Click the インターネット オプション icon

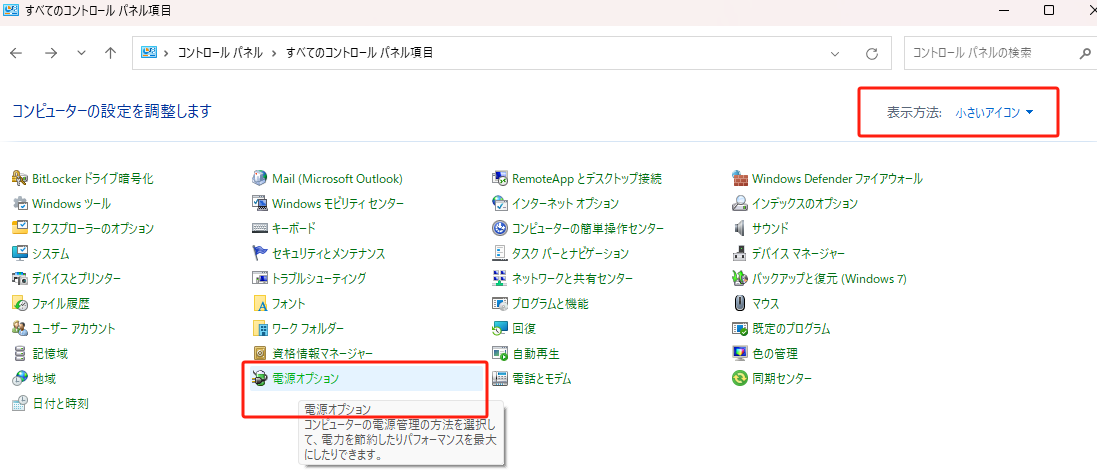pyautogui.click(x=500, y=204)
